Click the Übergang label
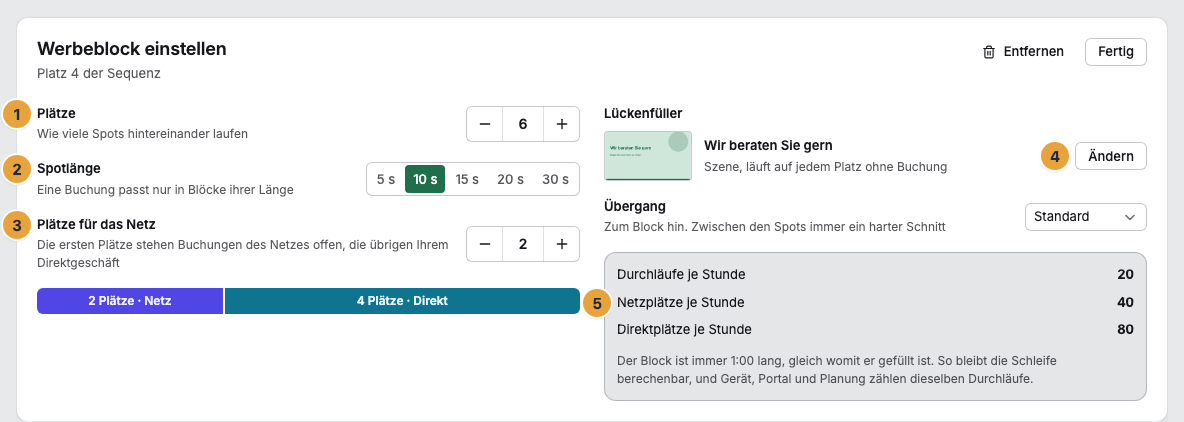Viewport: 1184px width, 422px height. (634, 206)
